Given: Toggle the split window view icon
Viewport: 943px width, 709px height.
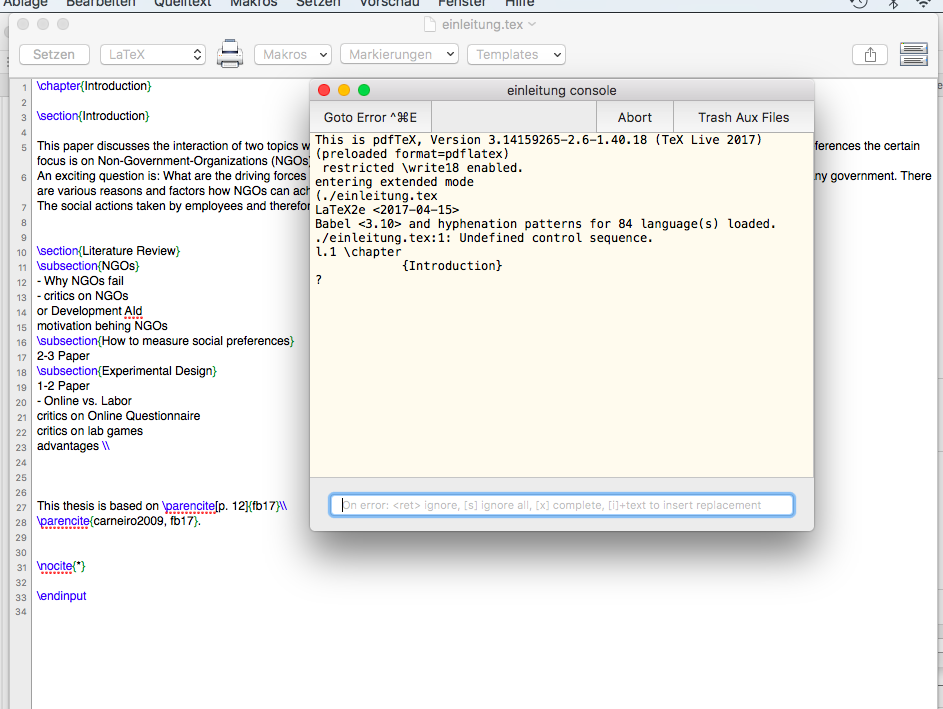Looking at the screenshot, I should (914, 54).
